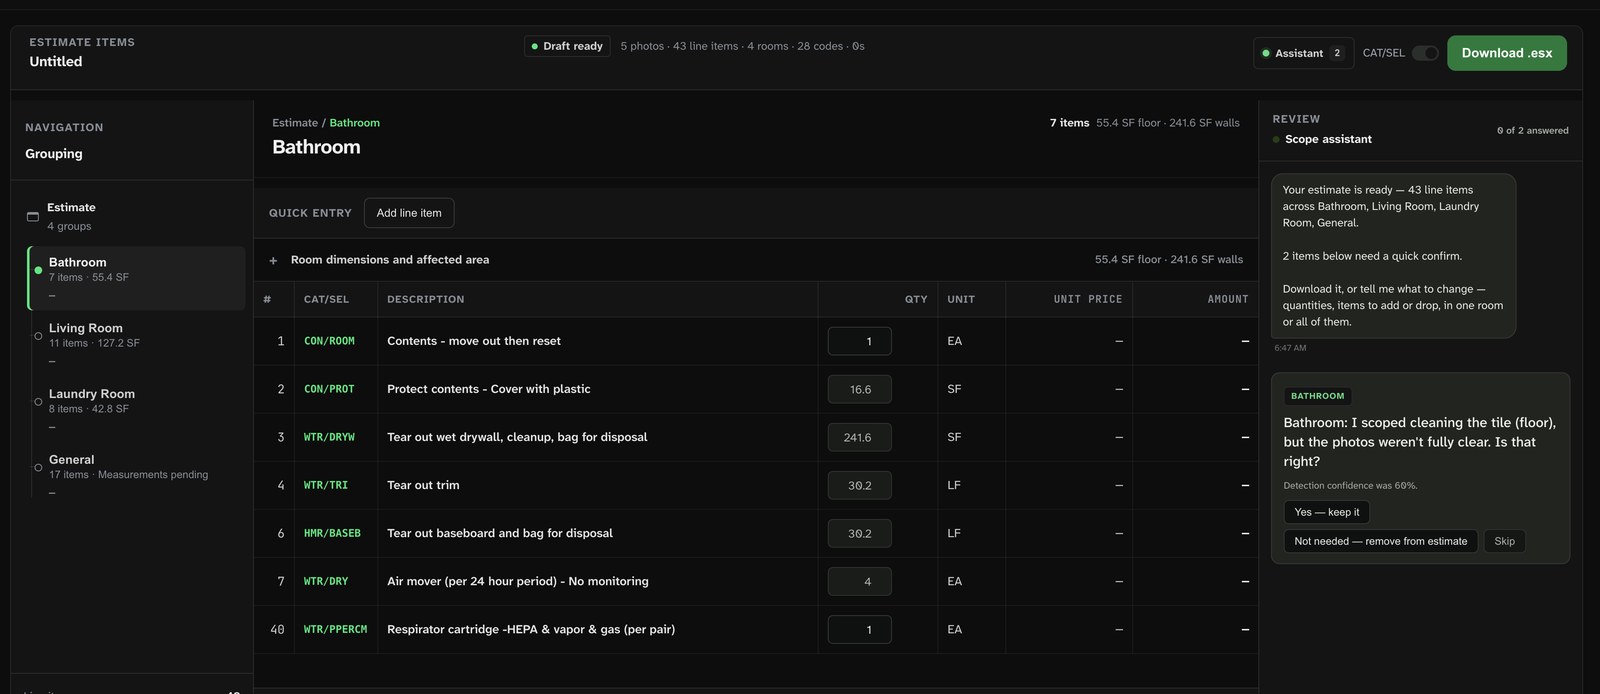Click the Untitled estimate title

56,61
